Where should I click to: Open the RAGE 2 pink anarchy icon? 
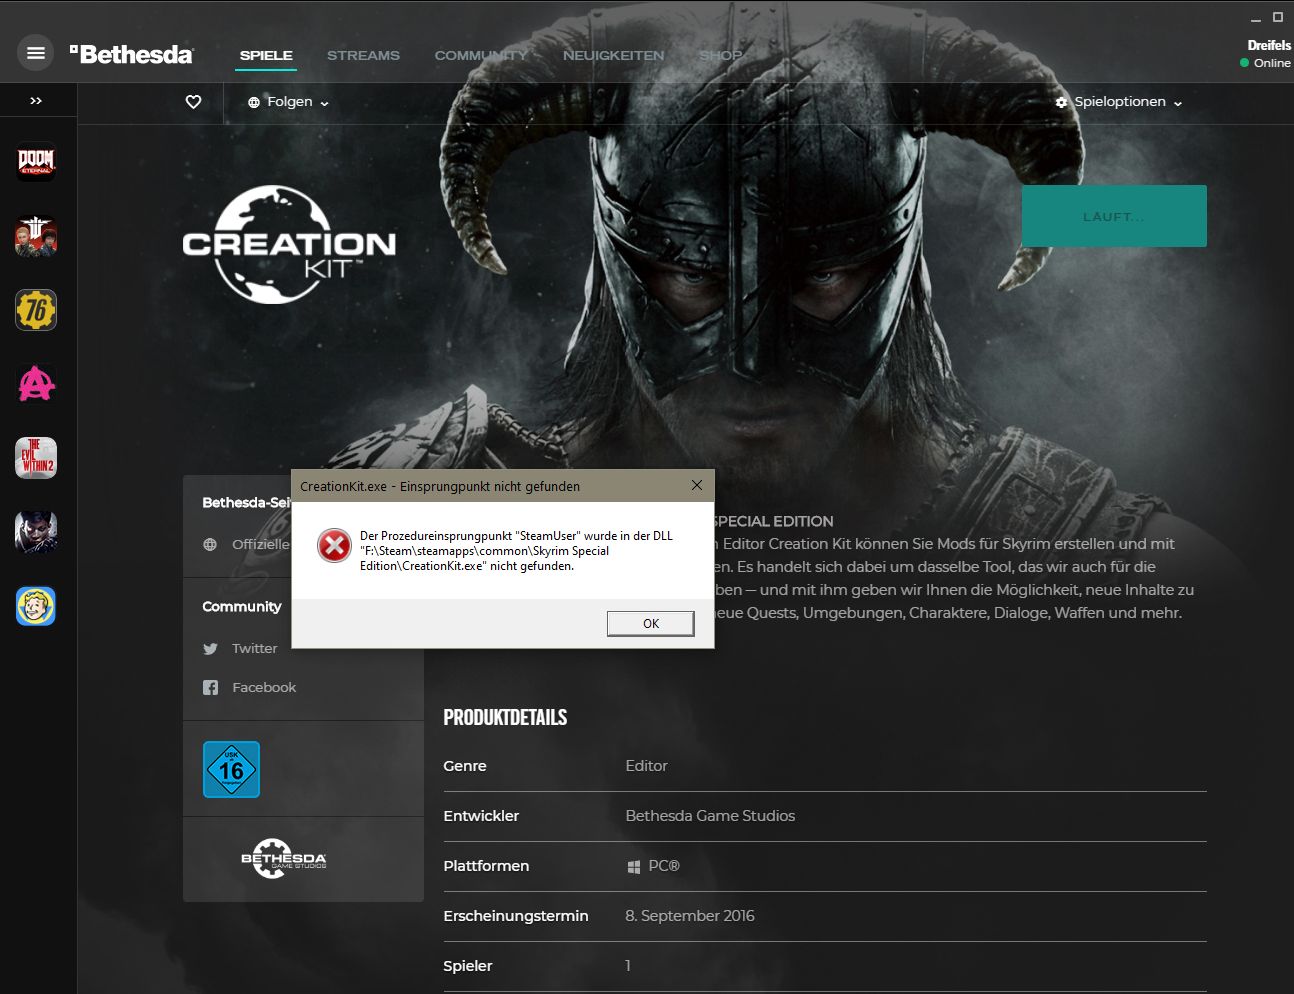(36, 384)
